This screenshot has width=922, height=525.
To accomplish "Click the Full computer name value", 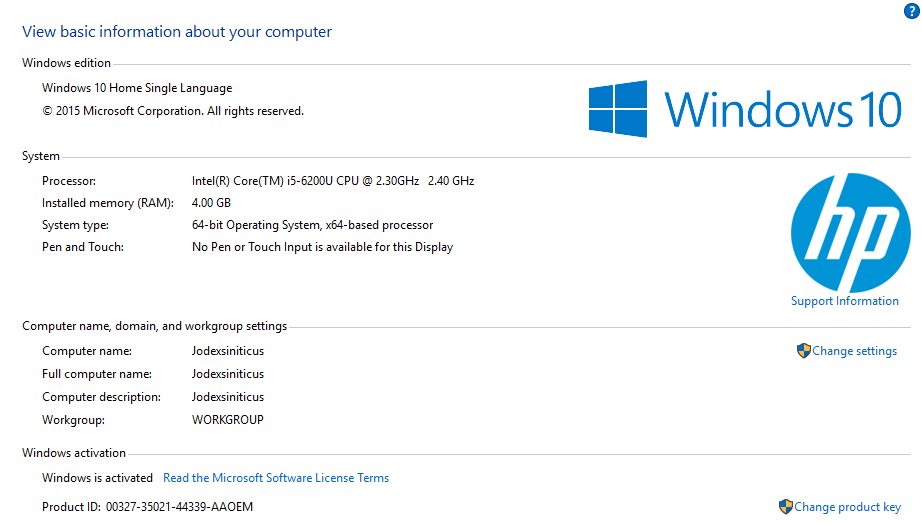I will (x=228, y=374).
